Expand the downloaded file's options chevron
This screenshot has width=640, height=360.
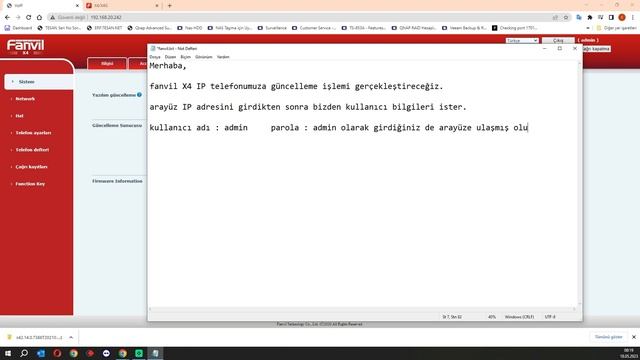pyautogui.click(x=71, y=338)
